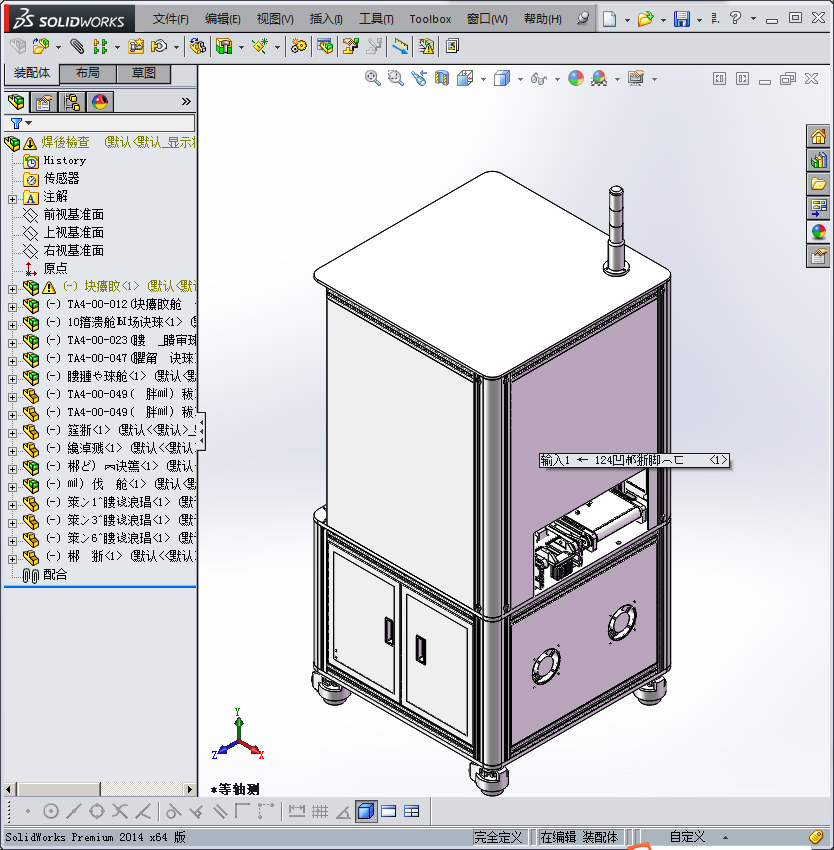Click tree horizontal scrollbar right arrow
This screenshot has height=850, width=834.
click(x=189, y=789)
